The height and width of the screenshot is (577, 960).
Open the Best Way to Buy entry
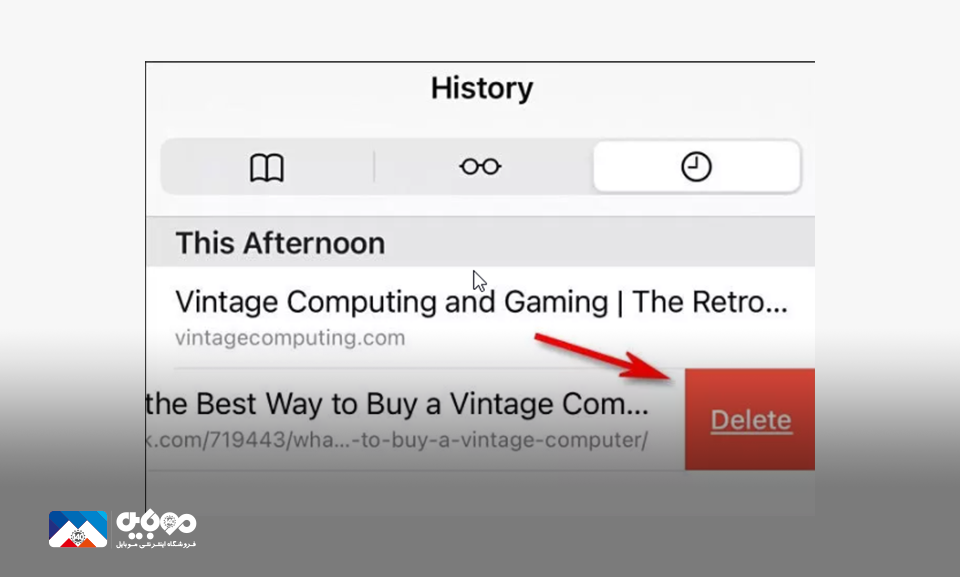pos(415,420)
